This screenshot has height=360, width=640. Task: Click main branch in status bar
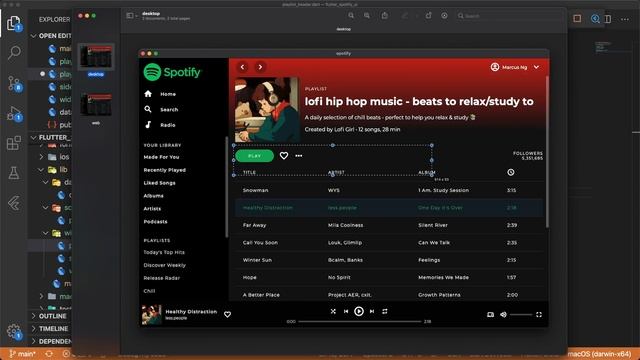pos(22,354)
